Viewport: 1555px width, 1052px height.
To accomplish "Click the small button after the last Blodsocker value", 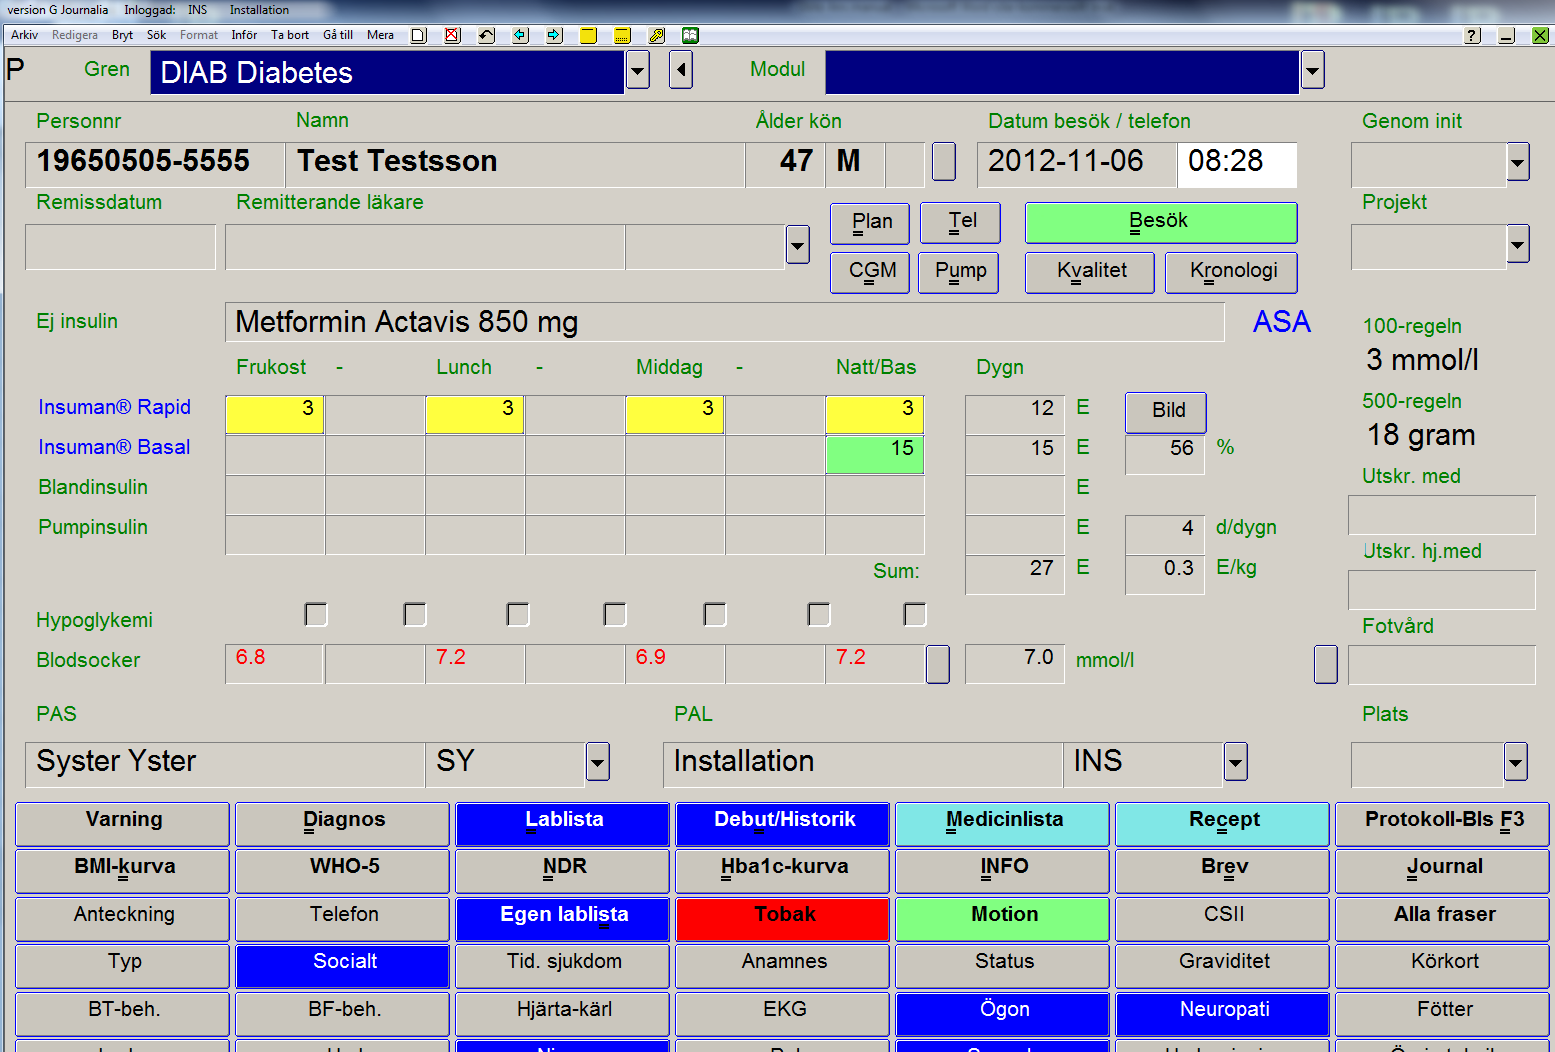I will (938, 664).
